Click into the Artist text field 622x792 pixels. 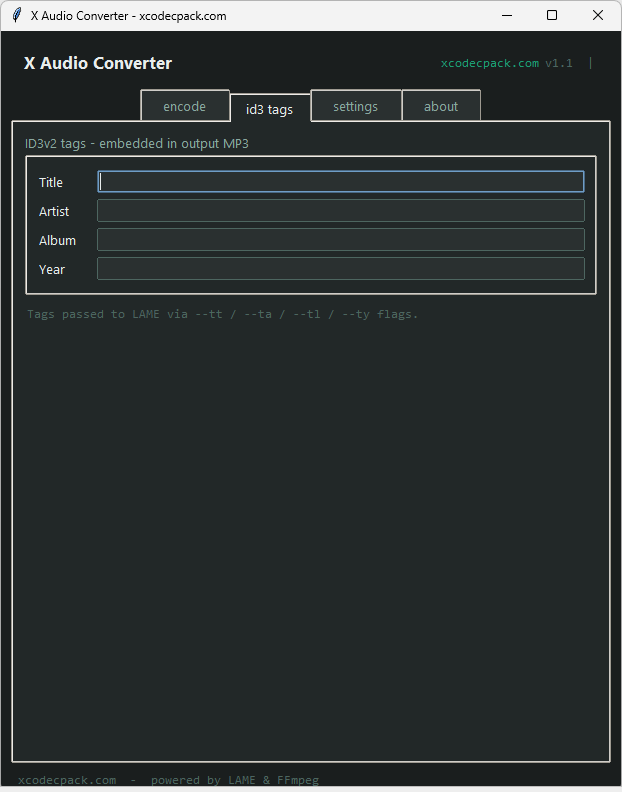[x=340, y=211]
